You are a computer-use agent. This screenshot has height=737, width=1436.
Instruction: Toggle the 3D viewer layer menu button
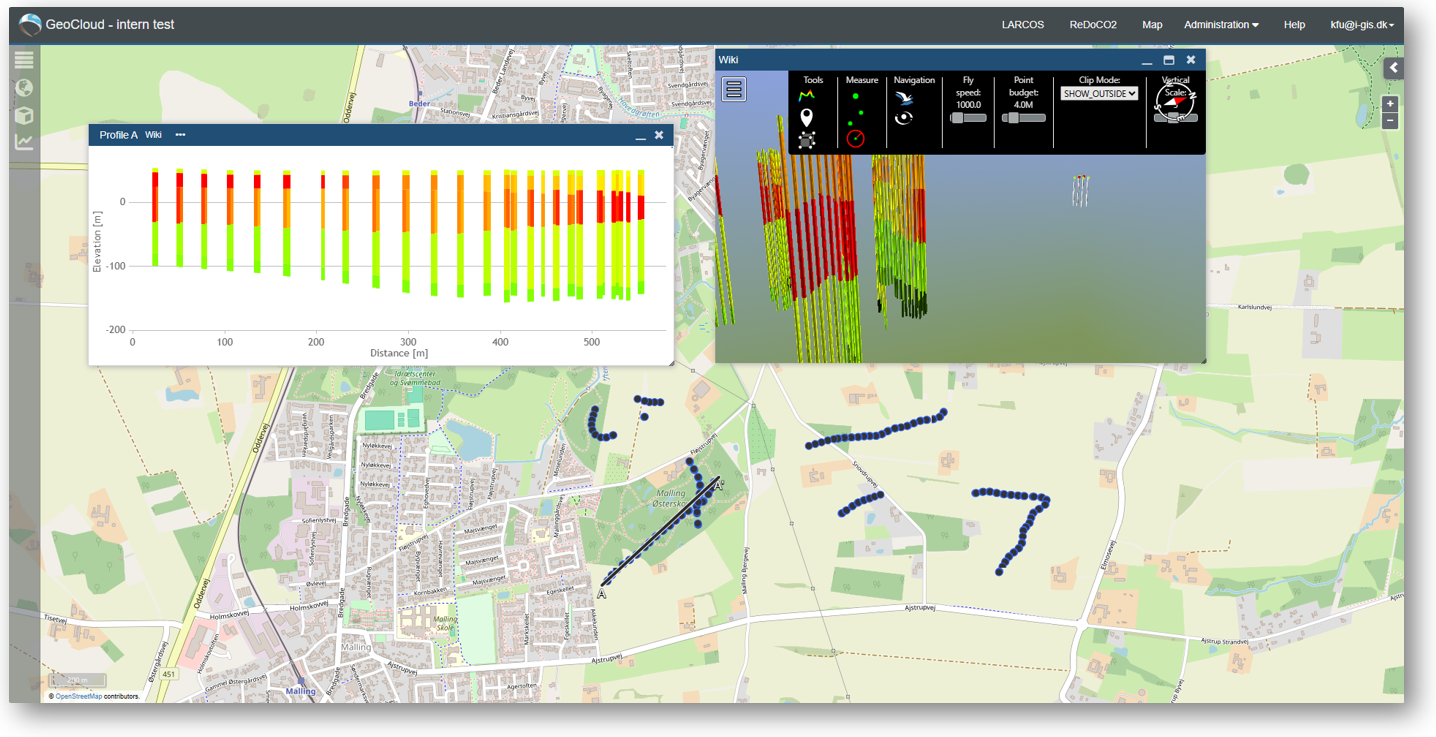734,89
